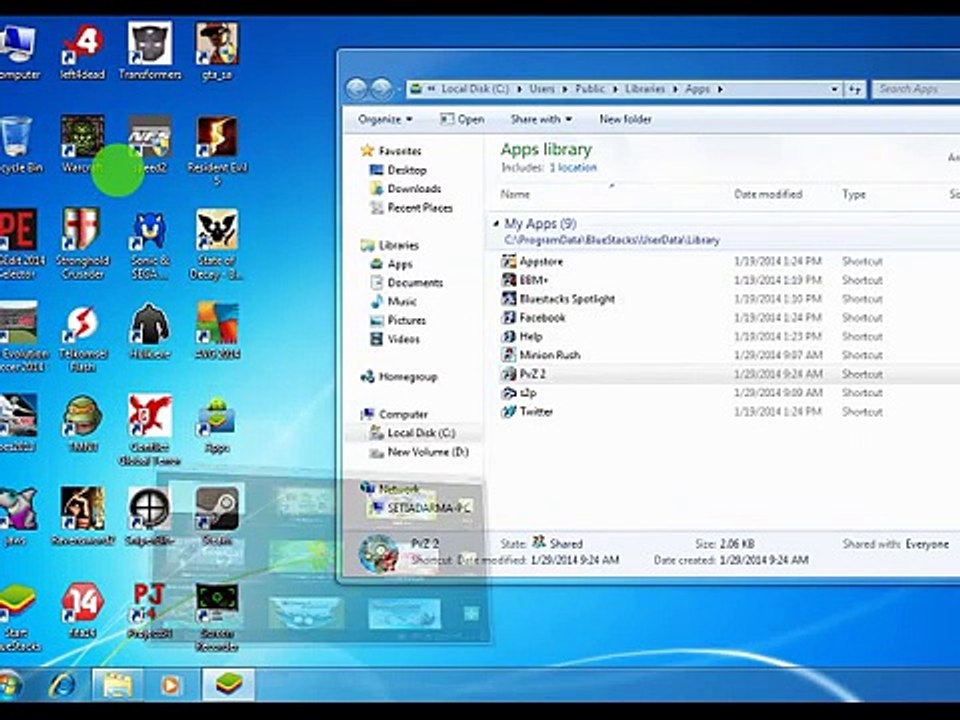Open Internet Explorer from the taskbar
Viewport: 960px width, 720px height.
(x=62, y=685)
